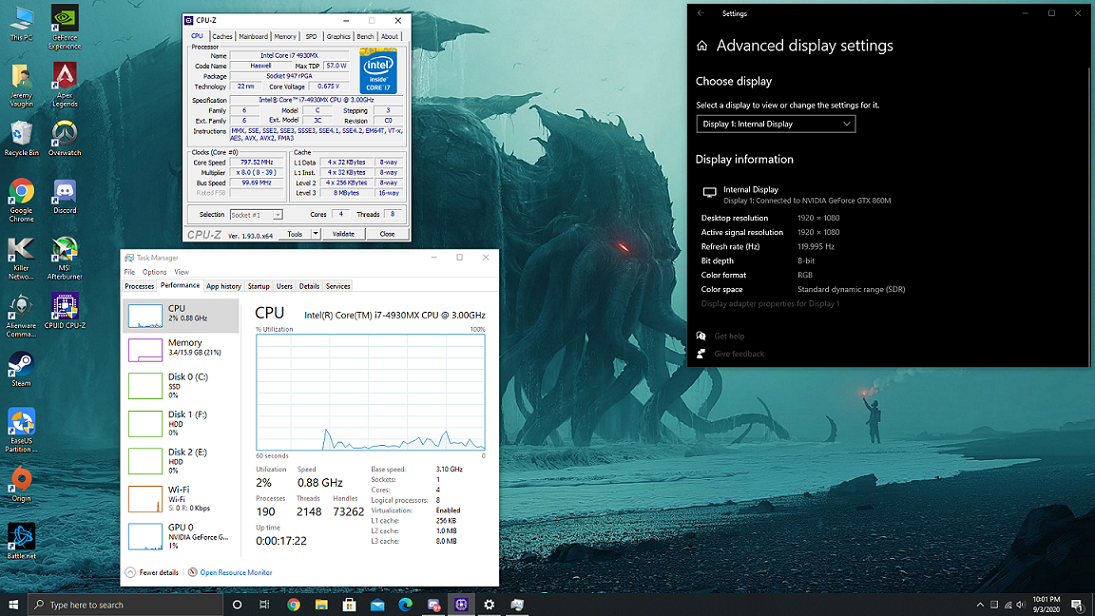Launch Discord desktop shortcut
The width and height of the screenshot is (1095, 616).
(x=65, y=197)
